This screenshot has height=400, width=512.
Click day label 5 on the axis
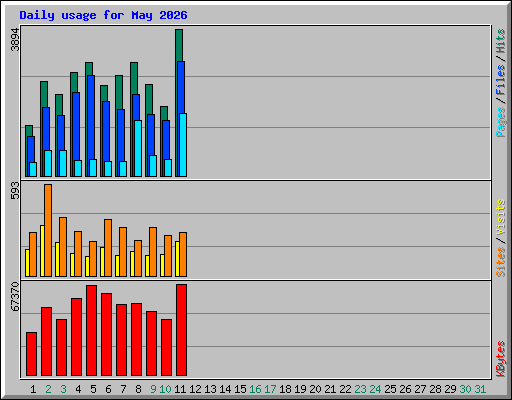[93, 389]
